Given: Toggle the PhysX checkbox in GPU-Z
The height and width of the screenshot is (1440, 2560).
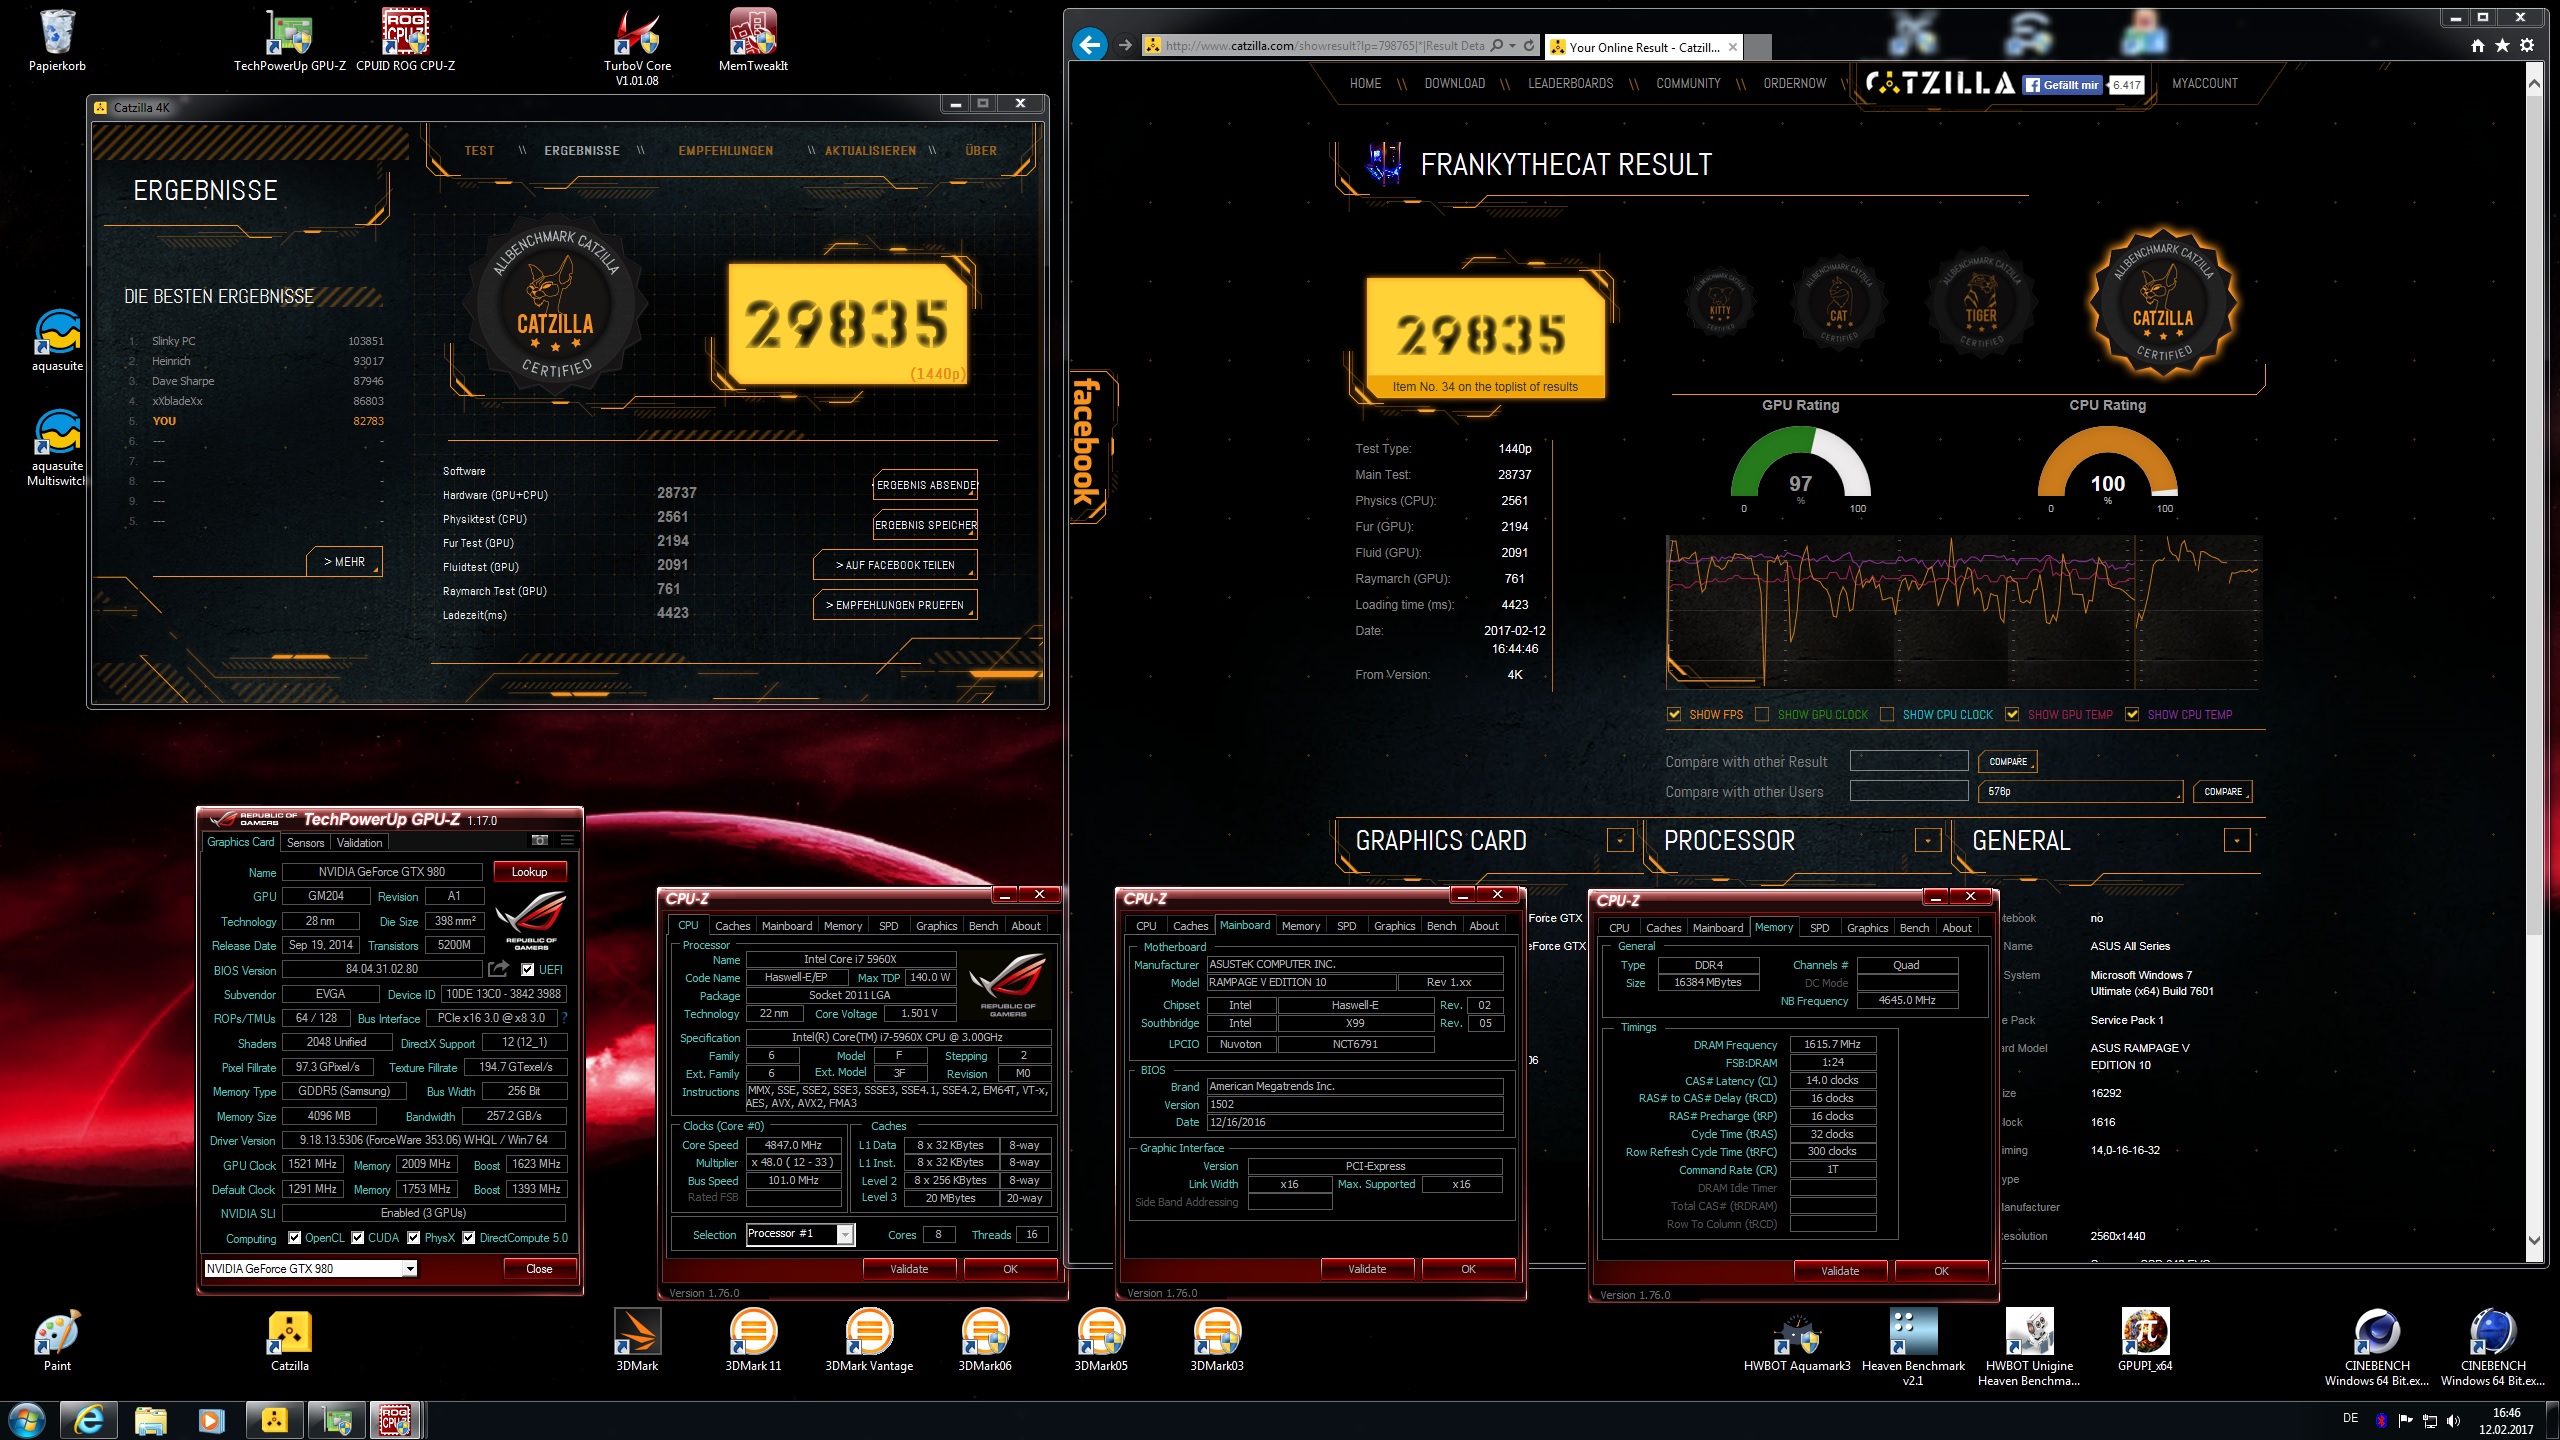Looking at the screenshot, I should 413,1238.
